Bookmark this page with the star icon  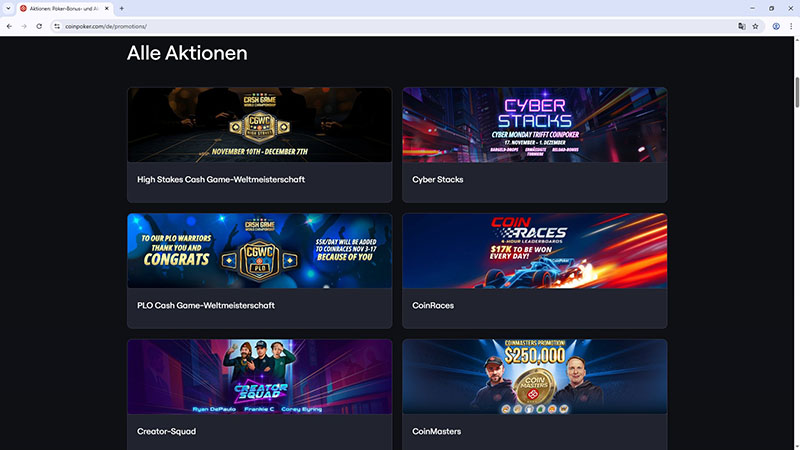click(755, 26)
